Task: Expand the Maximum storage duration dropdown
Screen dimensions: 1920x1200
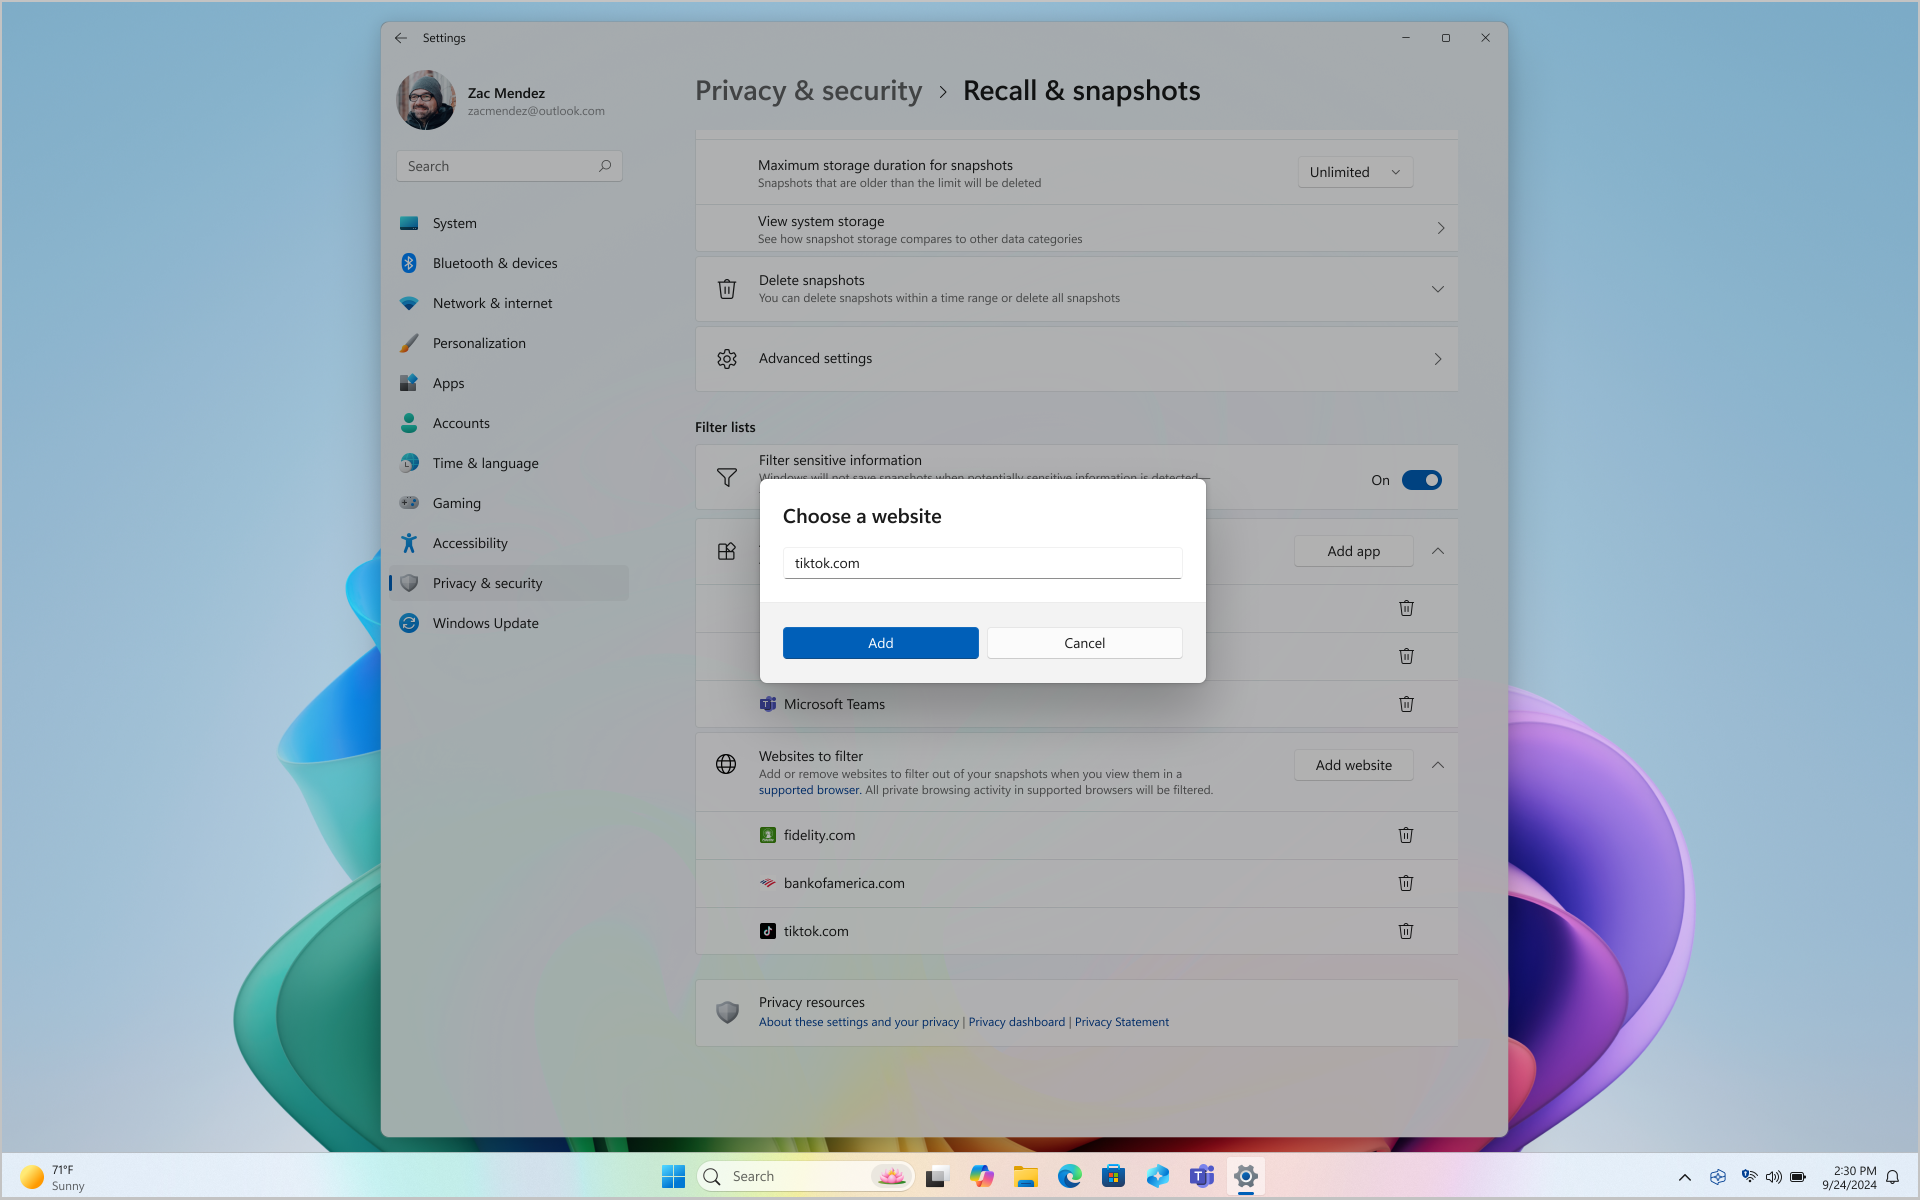Action: pos(1353,171)
